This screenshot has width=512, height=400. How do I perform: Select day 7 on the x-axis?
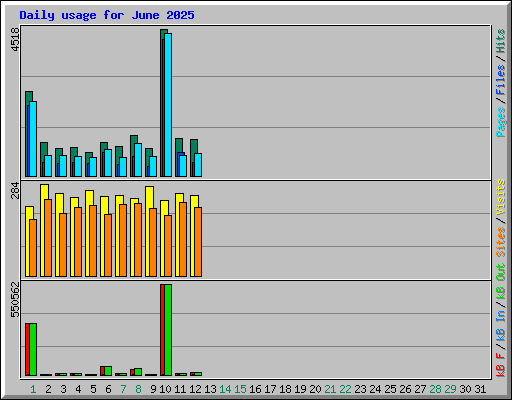click(123, 389)
